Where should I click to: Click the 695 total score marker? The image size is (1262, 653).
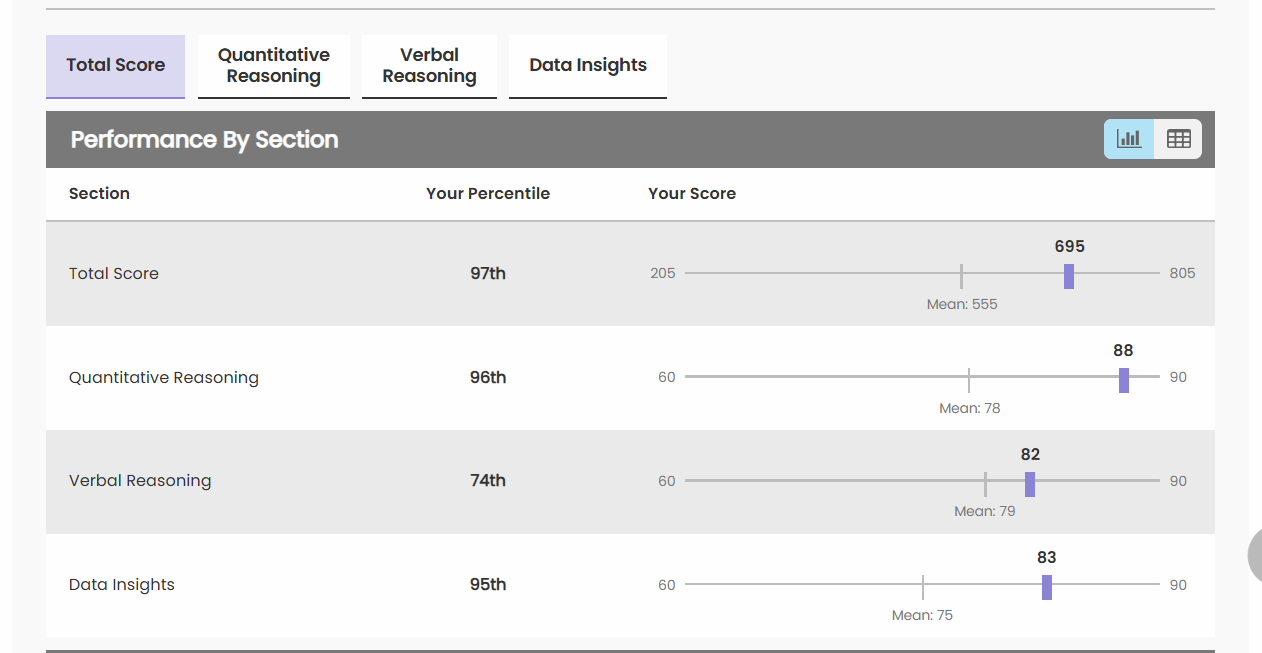click(1069, 276)
